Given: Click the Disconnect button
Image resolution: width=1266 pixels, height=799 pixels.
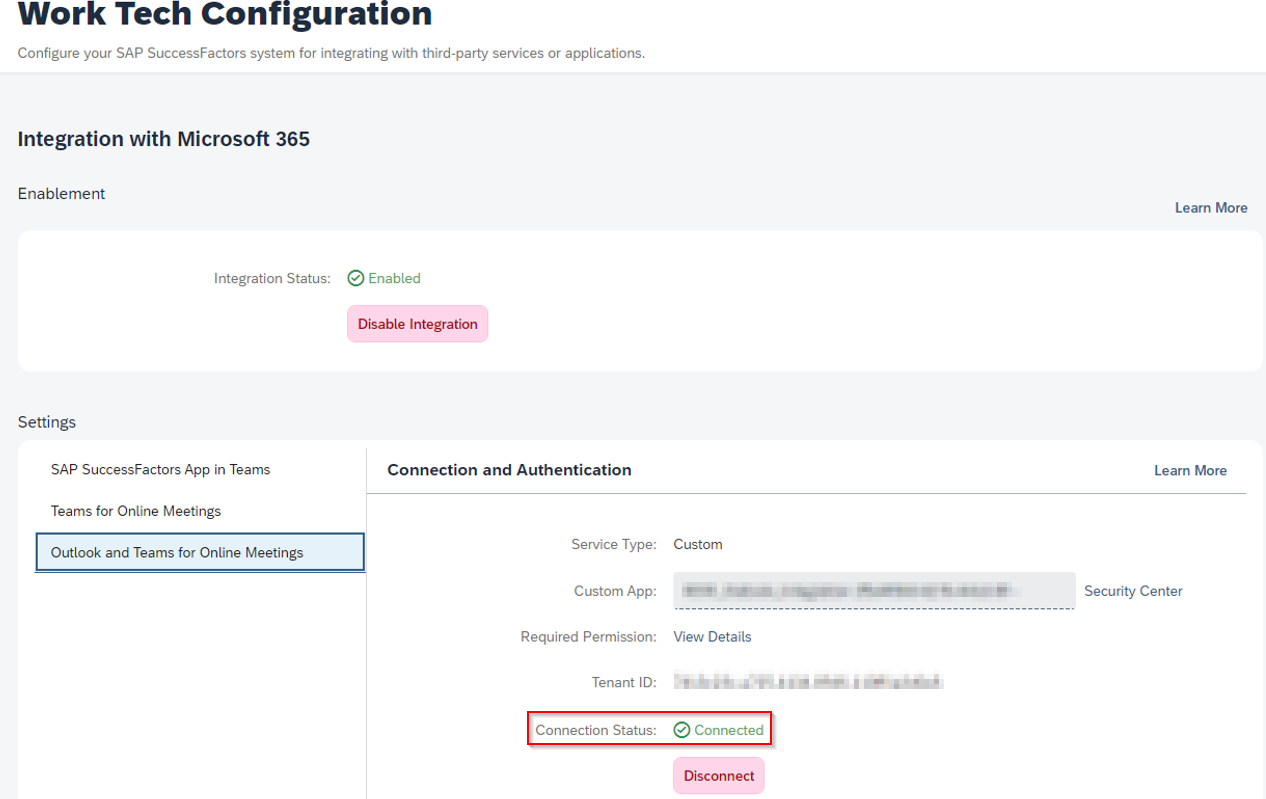Looking at the screenshot, I should pyautogui.click(x=719, y=776).
